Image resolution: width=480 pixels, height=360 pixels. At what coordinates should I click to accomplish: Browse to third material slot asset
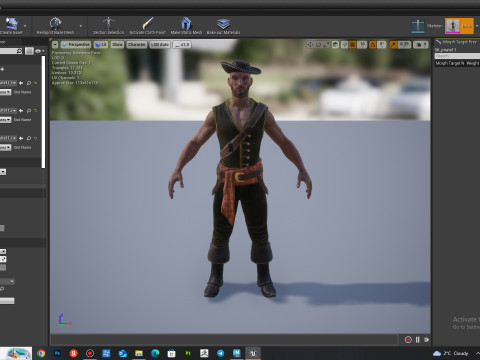(29, 138)
